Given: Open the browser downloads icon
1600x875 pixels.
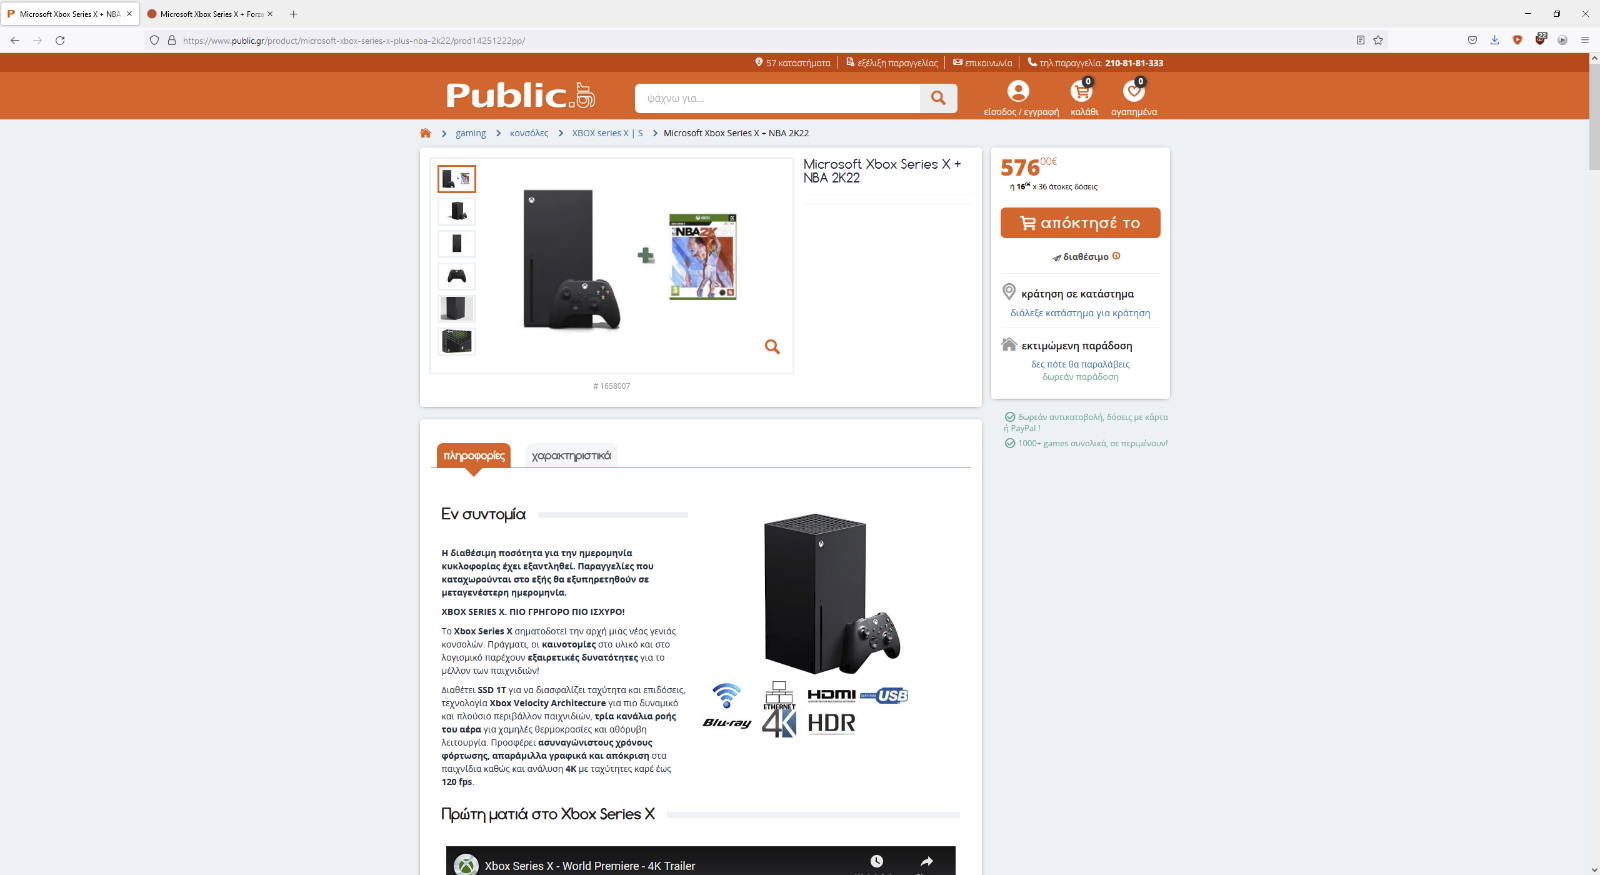Looking at the screenshot, I should click(x=1495, y=40).
